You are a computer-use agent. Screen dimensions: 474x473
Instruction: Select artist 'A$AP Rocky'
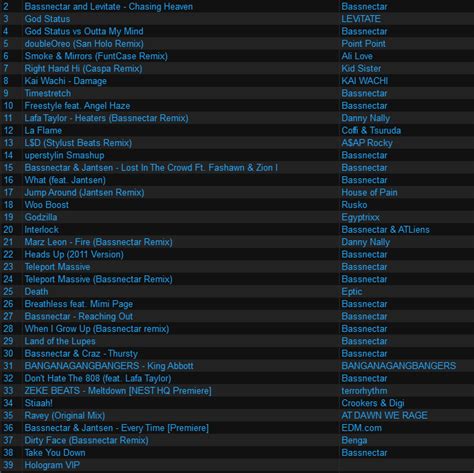click(367, 143)
